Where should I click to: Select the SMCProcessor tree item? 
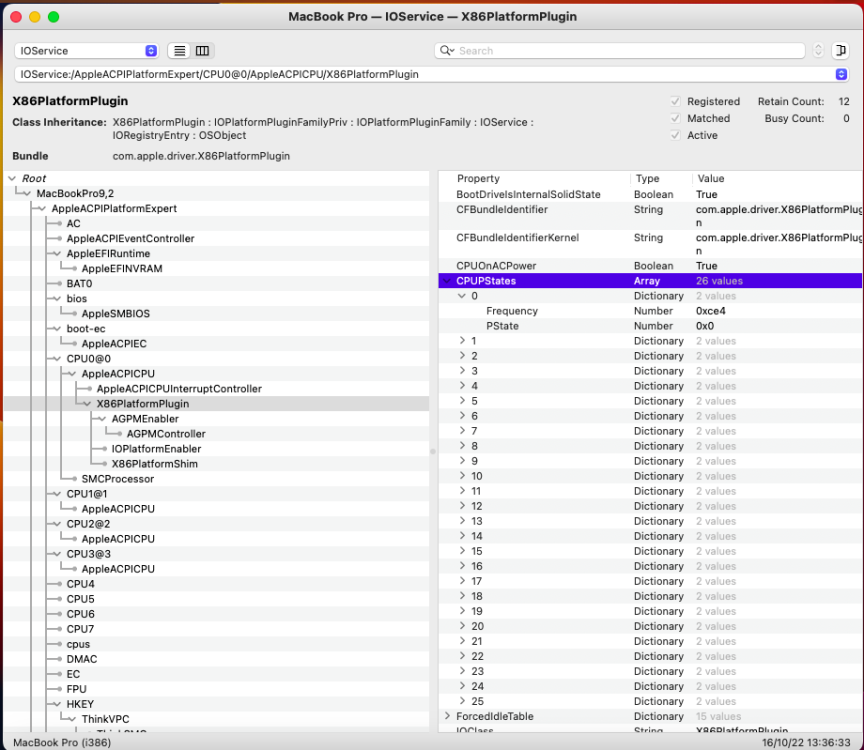(x=118, y=479)
